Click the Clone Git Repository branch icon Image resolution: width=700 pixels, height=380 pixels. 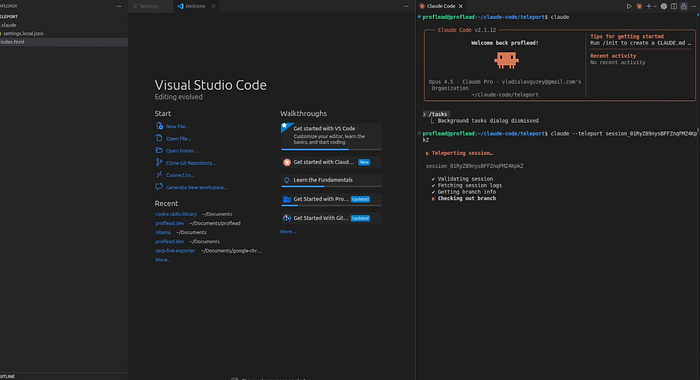pos(159,163)
